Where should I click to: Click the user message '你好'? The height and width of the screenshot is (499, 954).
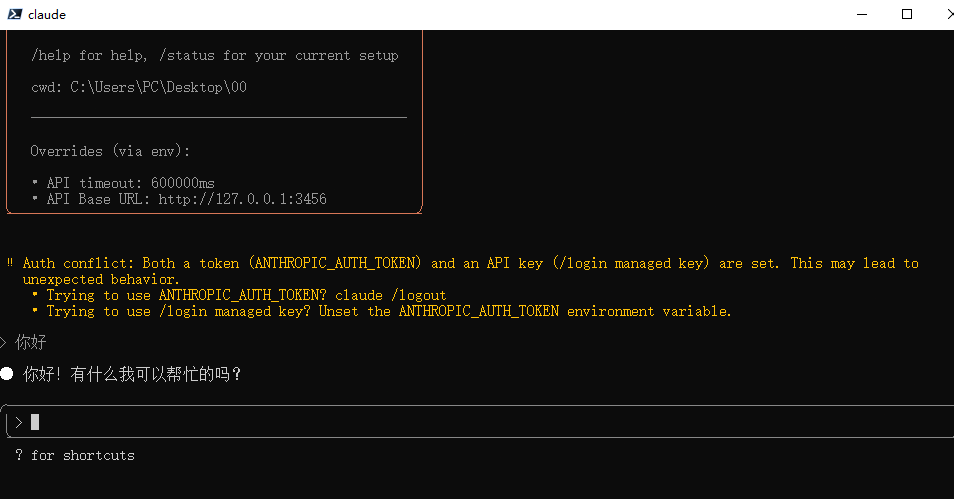pos(30,342)
